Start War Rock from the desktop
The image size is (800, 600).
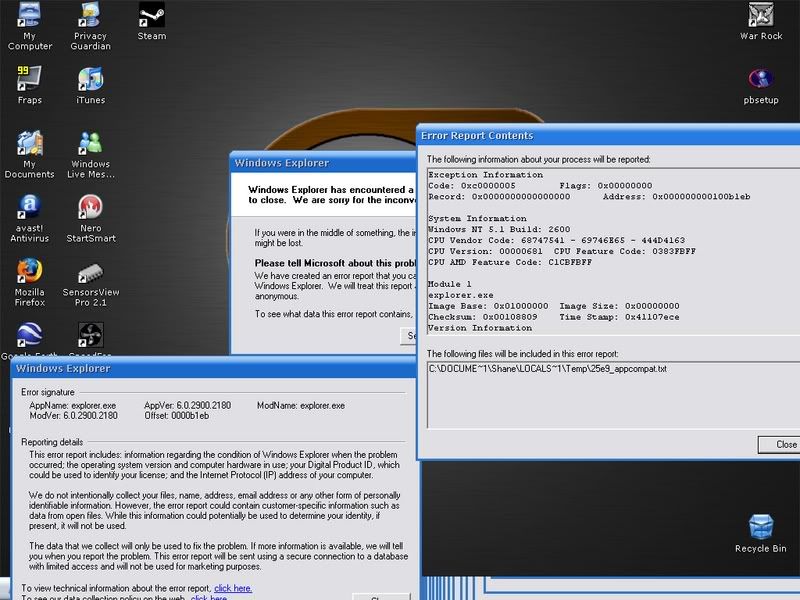click(x=761, y=17)
